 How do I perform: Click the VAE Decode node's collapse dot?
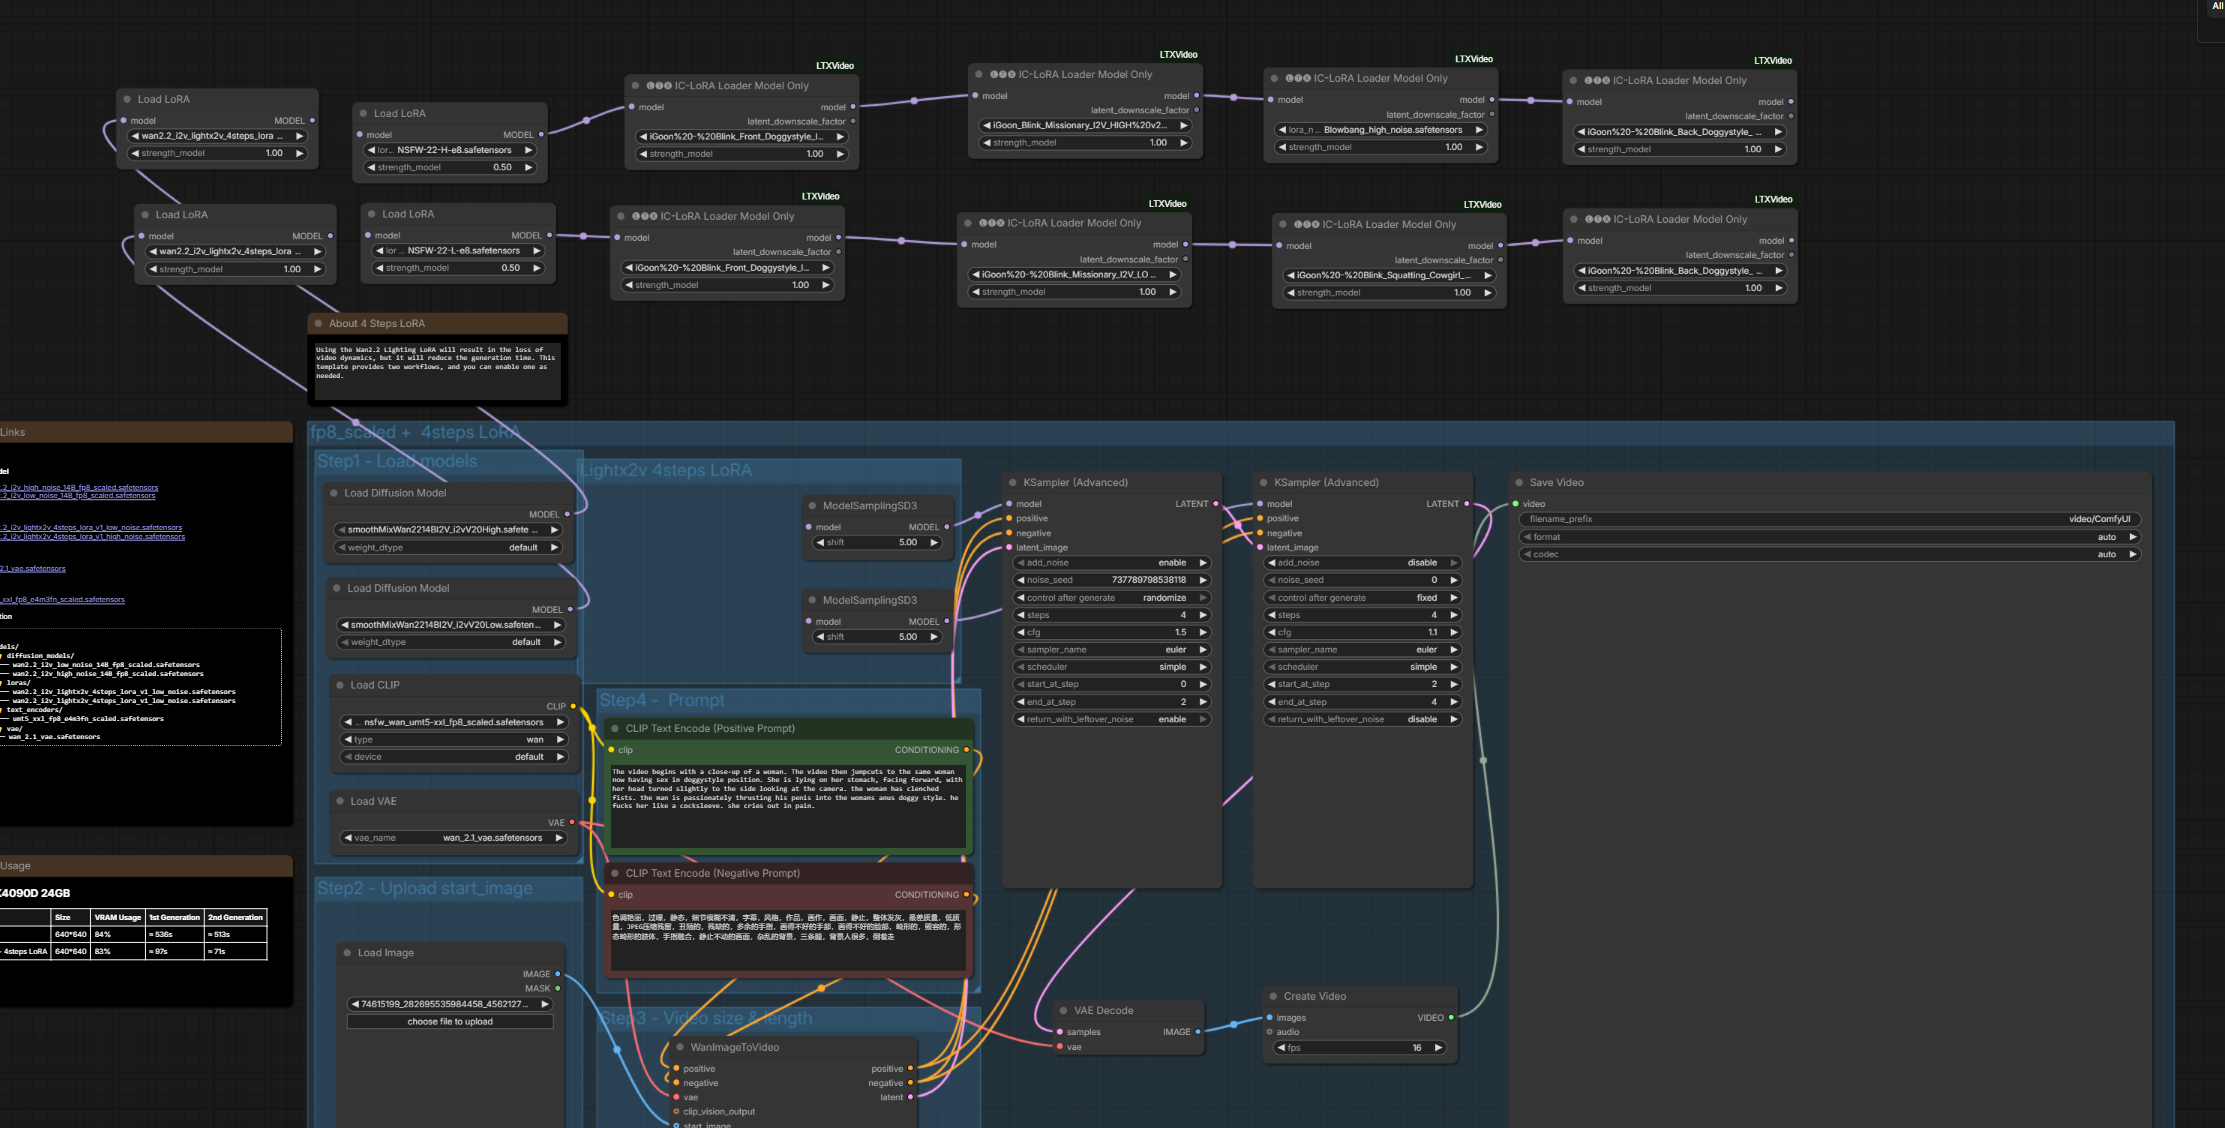click(1063, 1011)
